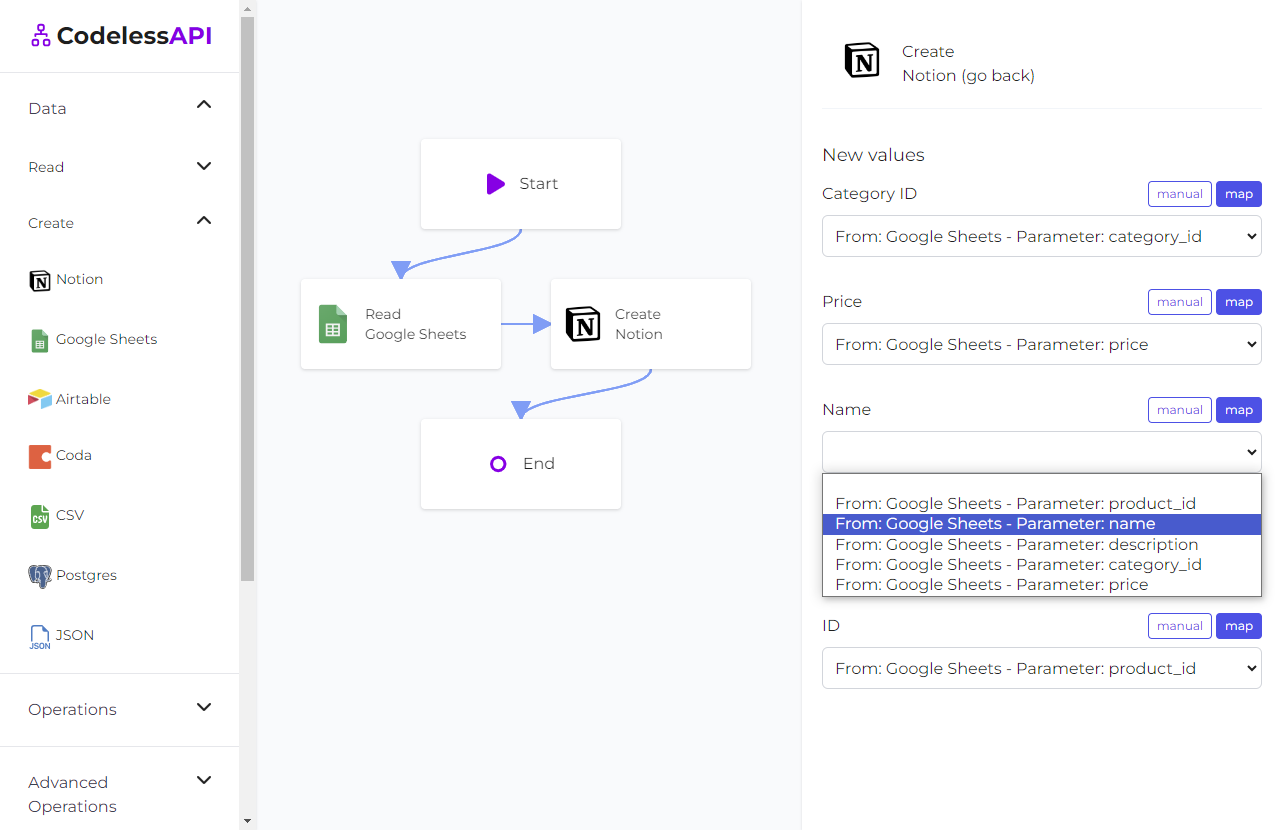
Task: Switch Price to map mode
Action: click(x=1239, y=302)
